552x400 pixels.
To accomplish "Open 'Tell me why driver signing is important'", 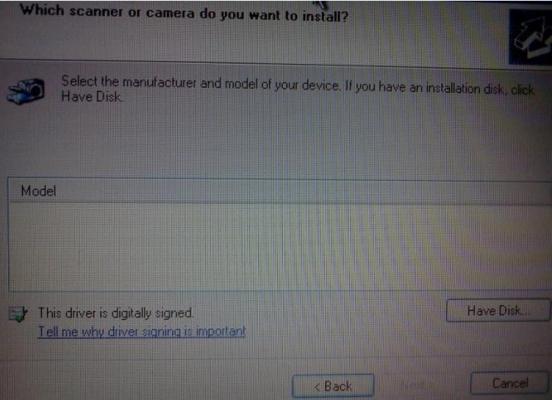I will (x=142, y=331).
